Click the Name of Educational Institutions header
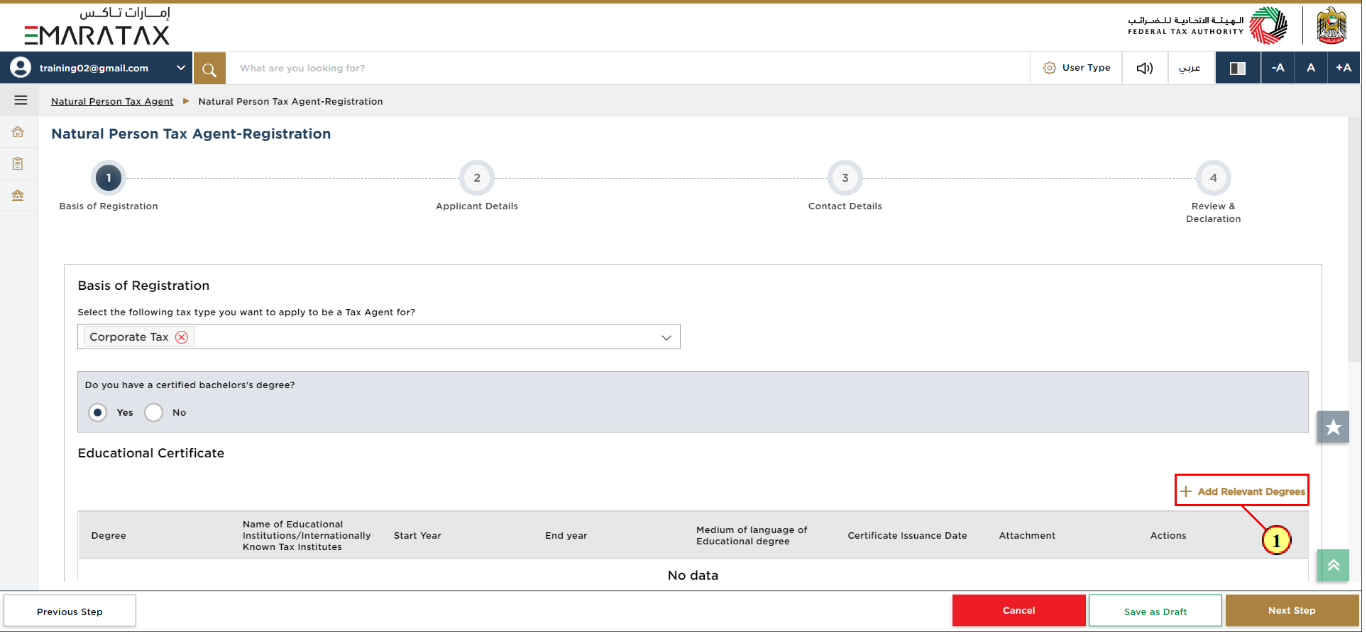The height and width of the screenshot is (637, 1366). coord(307,536)
